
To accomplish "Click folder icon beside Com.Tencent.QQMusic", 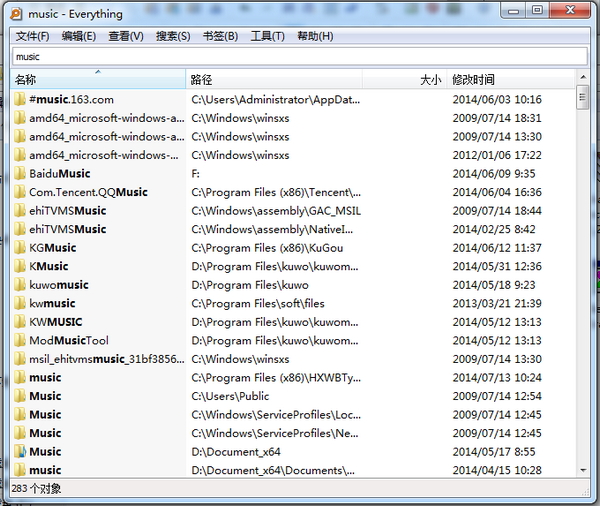I will click(20, 193).
